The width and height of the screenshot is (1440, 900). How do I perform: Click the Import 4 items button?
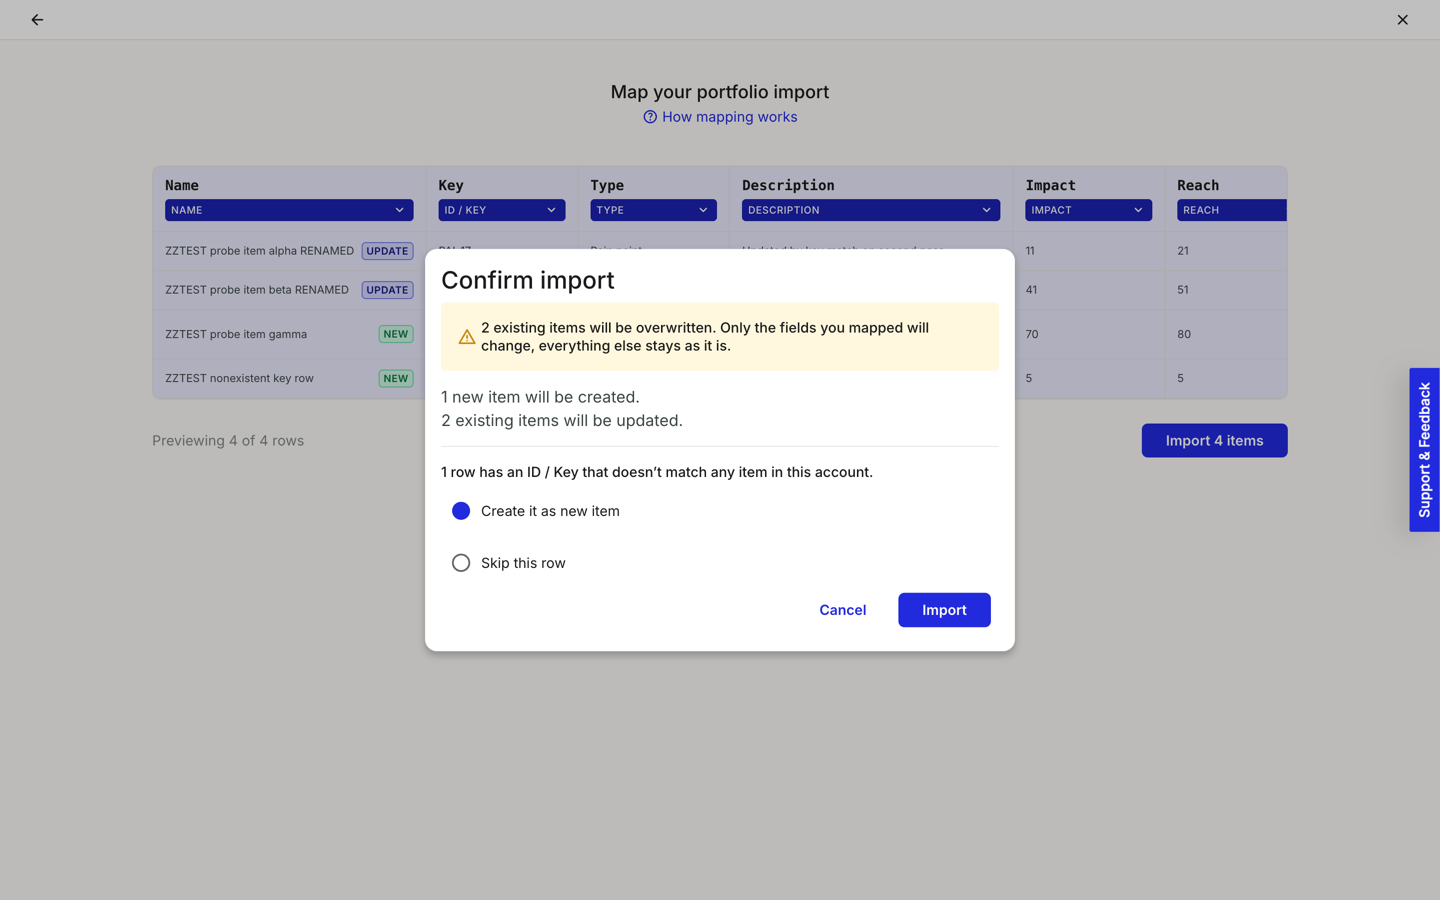(x=1214, y=441)
